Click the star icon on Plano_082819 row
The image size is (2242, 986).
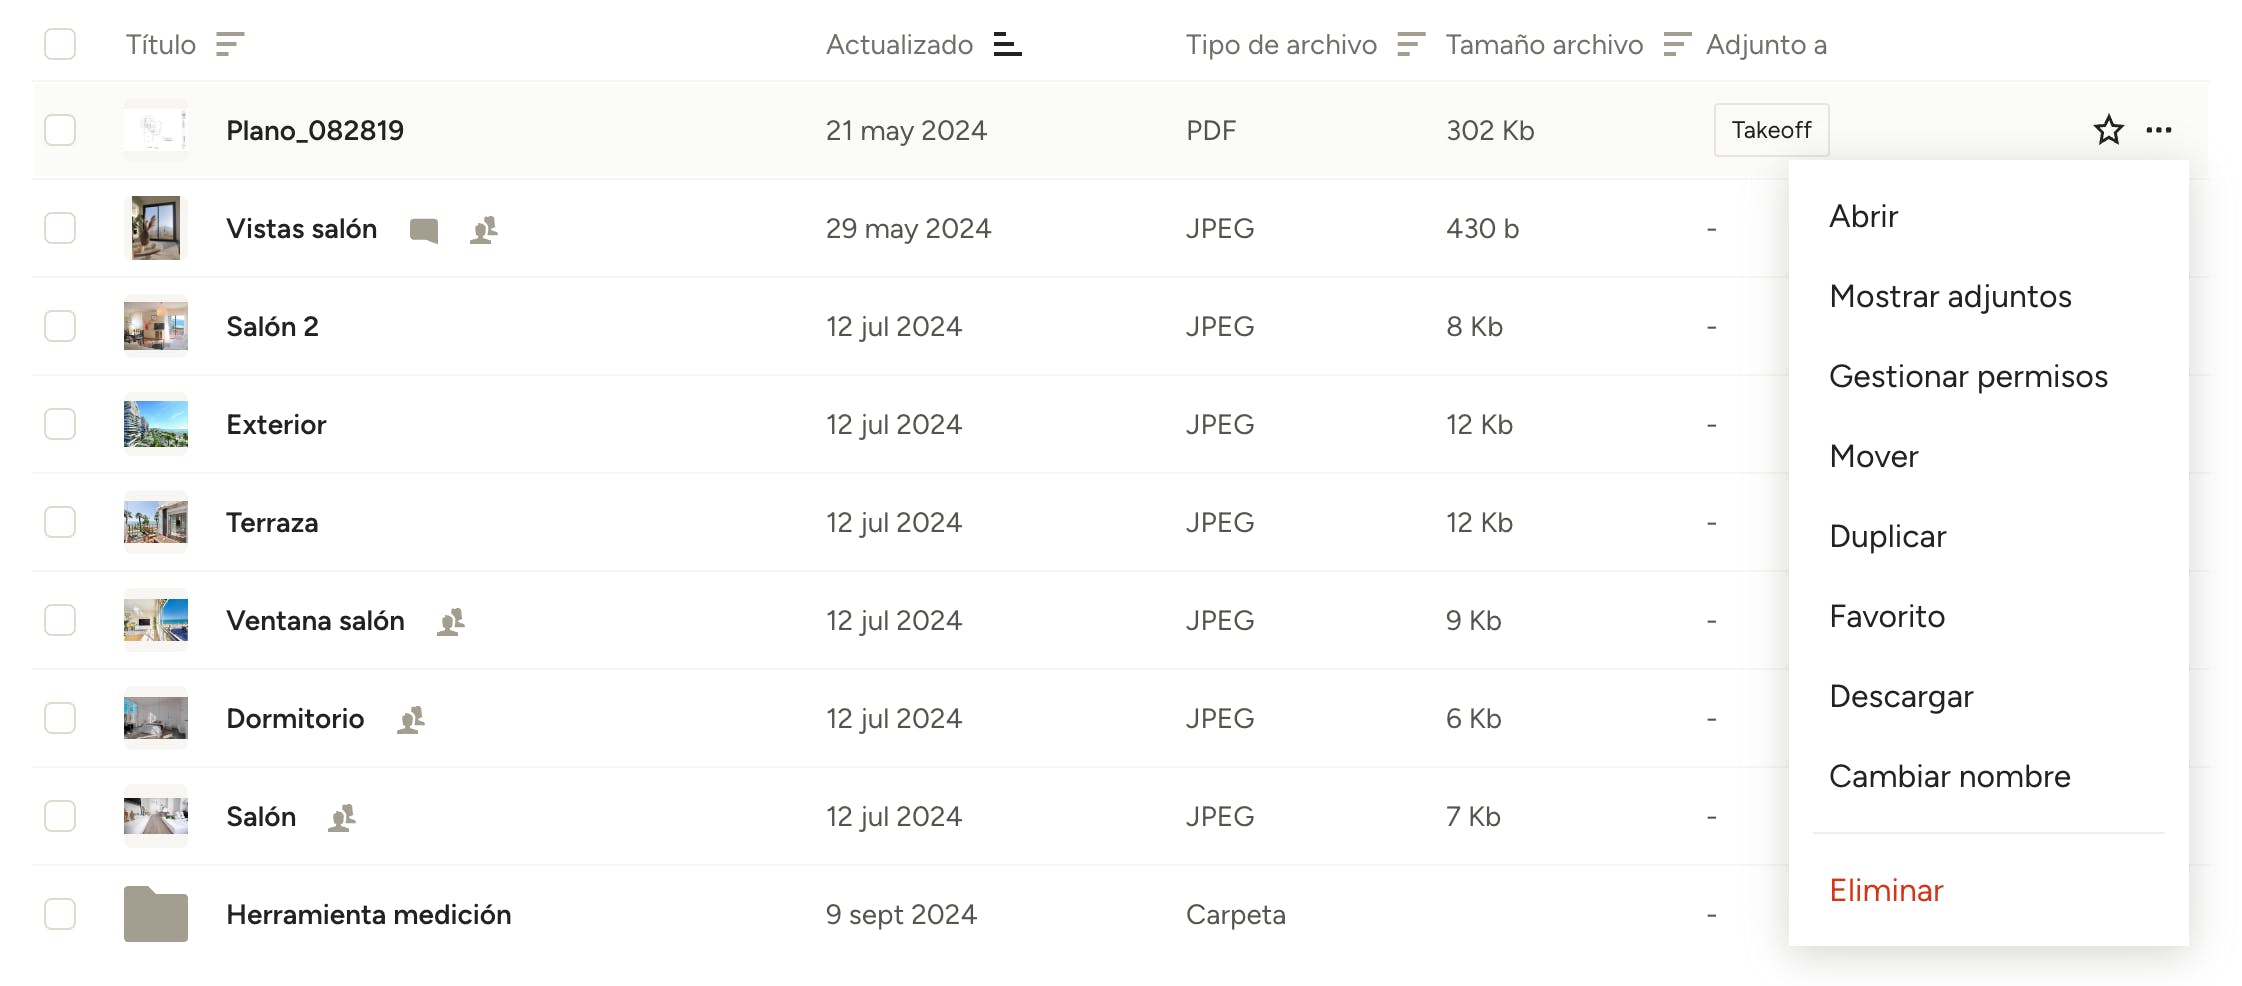pyautogui.click(x=2108, y=130)
